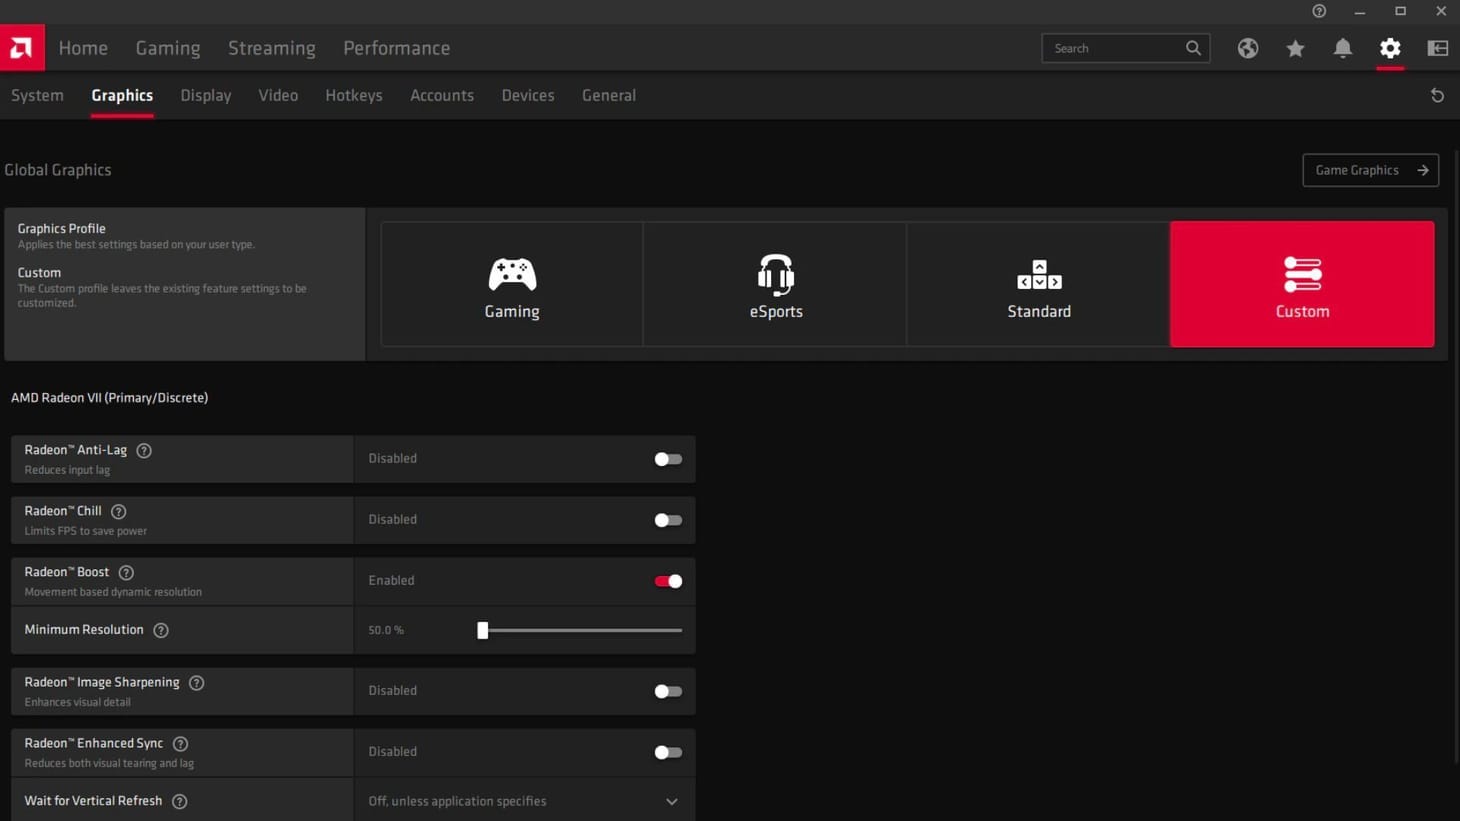Turn on Radeon Image Sharpening
The width and height of the screenshot is (1460, 821).
(667, 691)
